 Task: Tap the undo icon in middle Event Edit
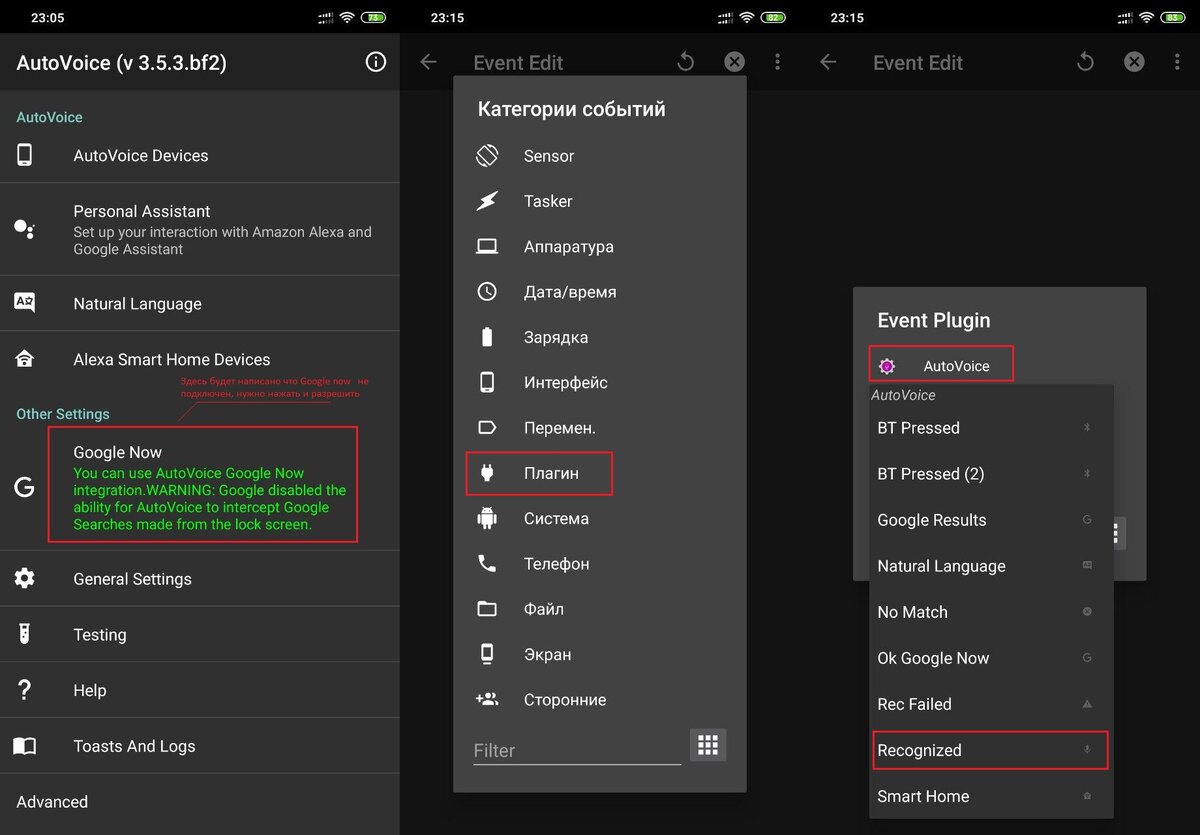tap(685, 62)
